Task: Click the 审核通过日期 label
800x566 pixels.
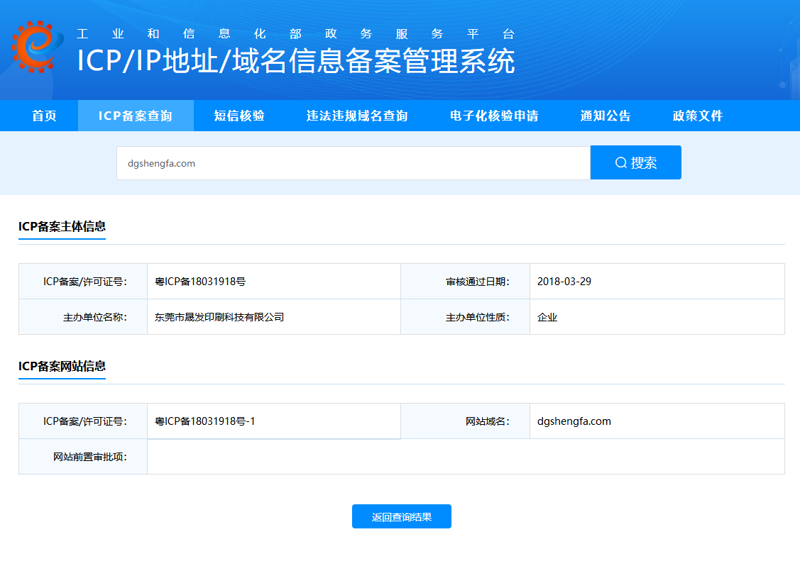Action: click(x=478, y=282)
